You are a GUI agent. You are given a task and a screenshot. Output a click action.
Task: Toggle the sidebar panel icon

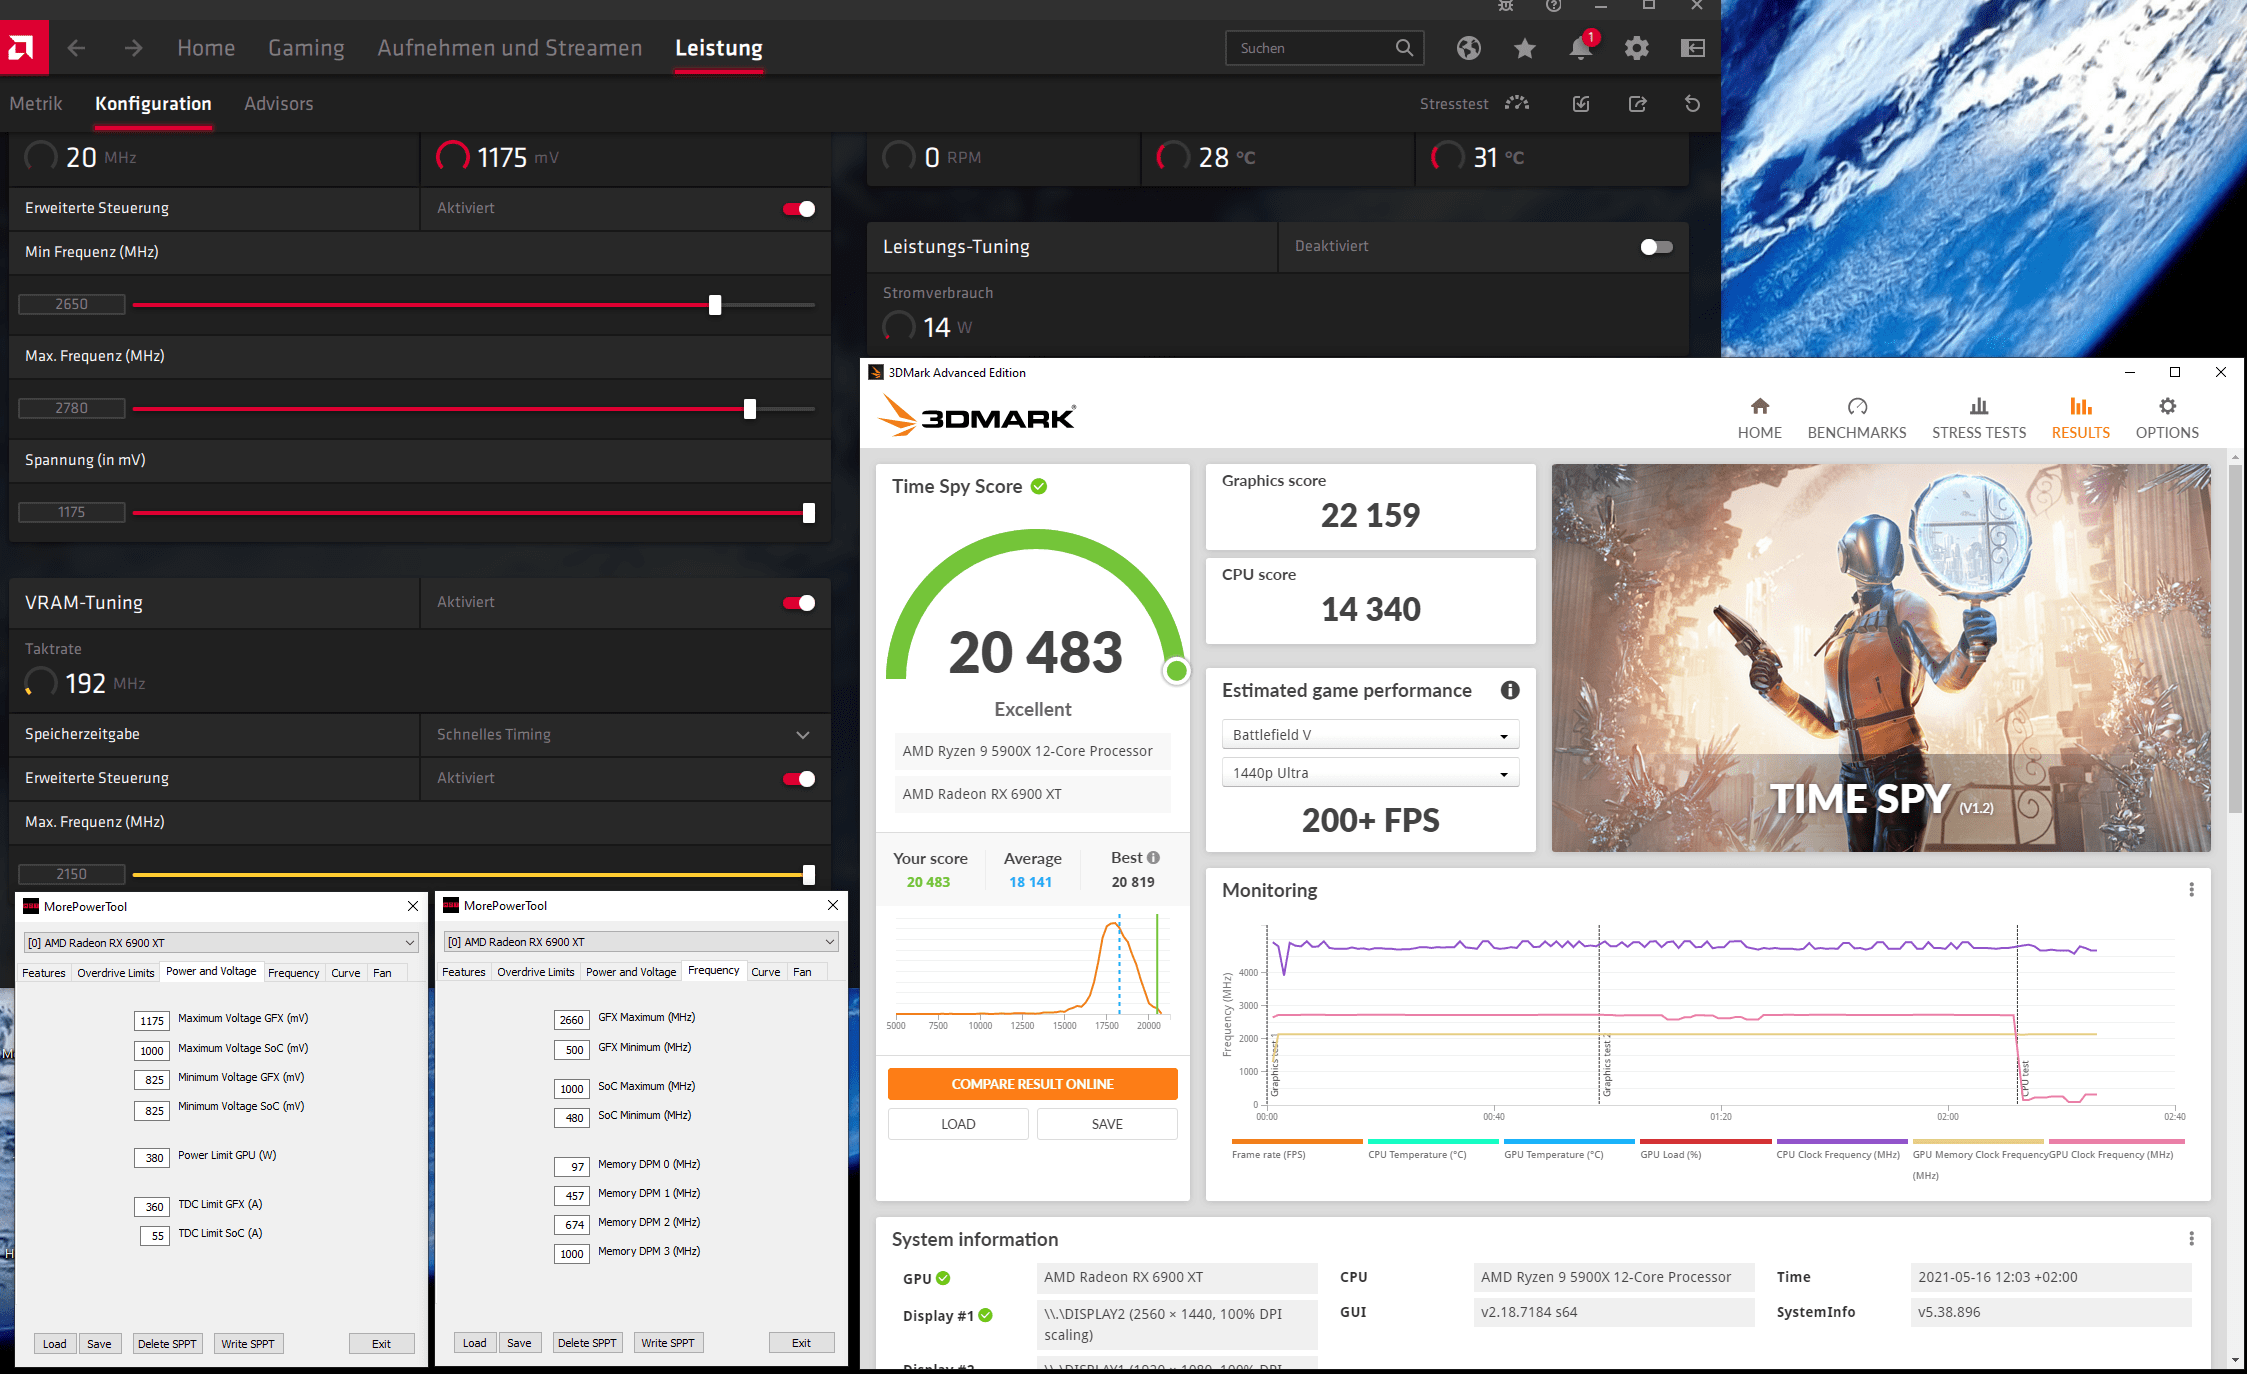coord(1692,47)
